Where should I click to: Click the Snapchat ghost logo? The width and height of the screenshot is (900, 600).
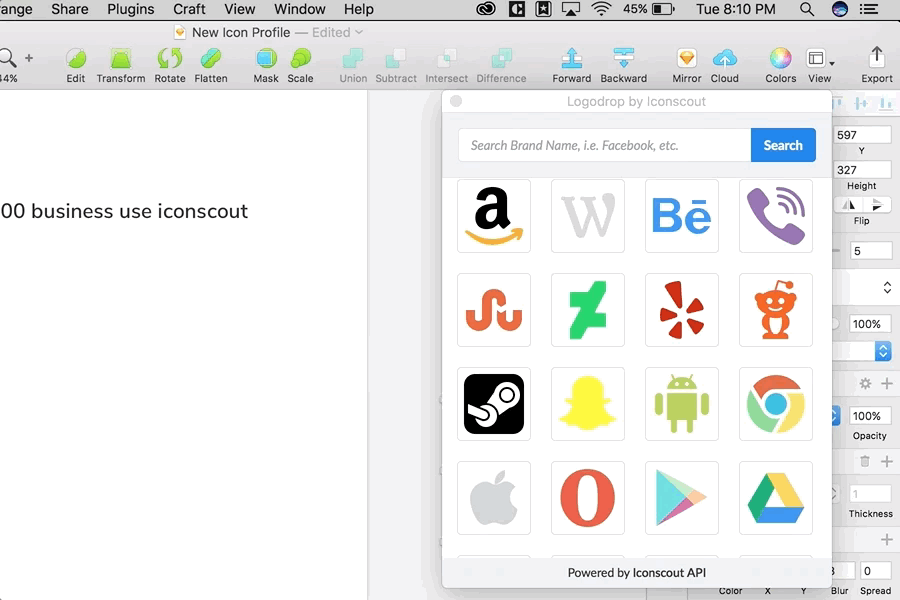click(x=587, y=404)
